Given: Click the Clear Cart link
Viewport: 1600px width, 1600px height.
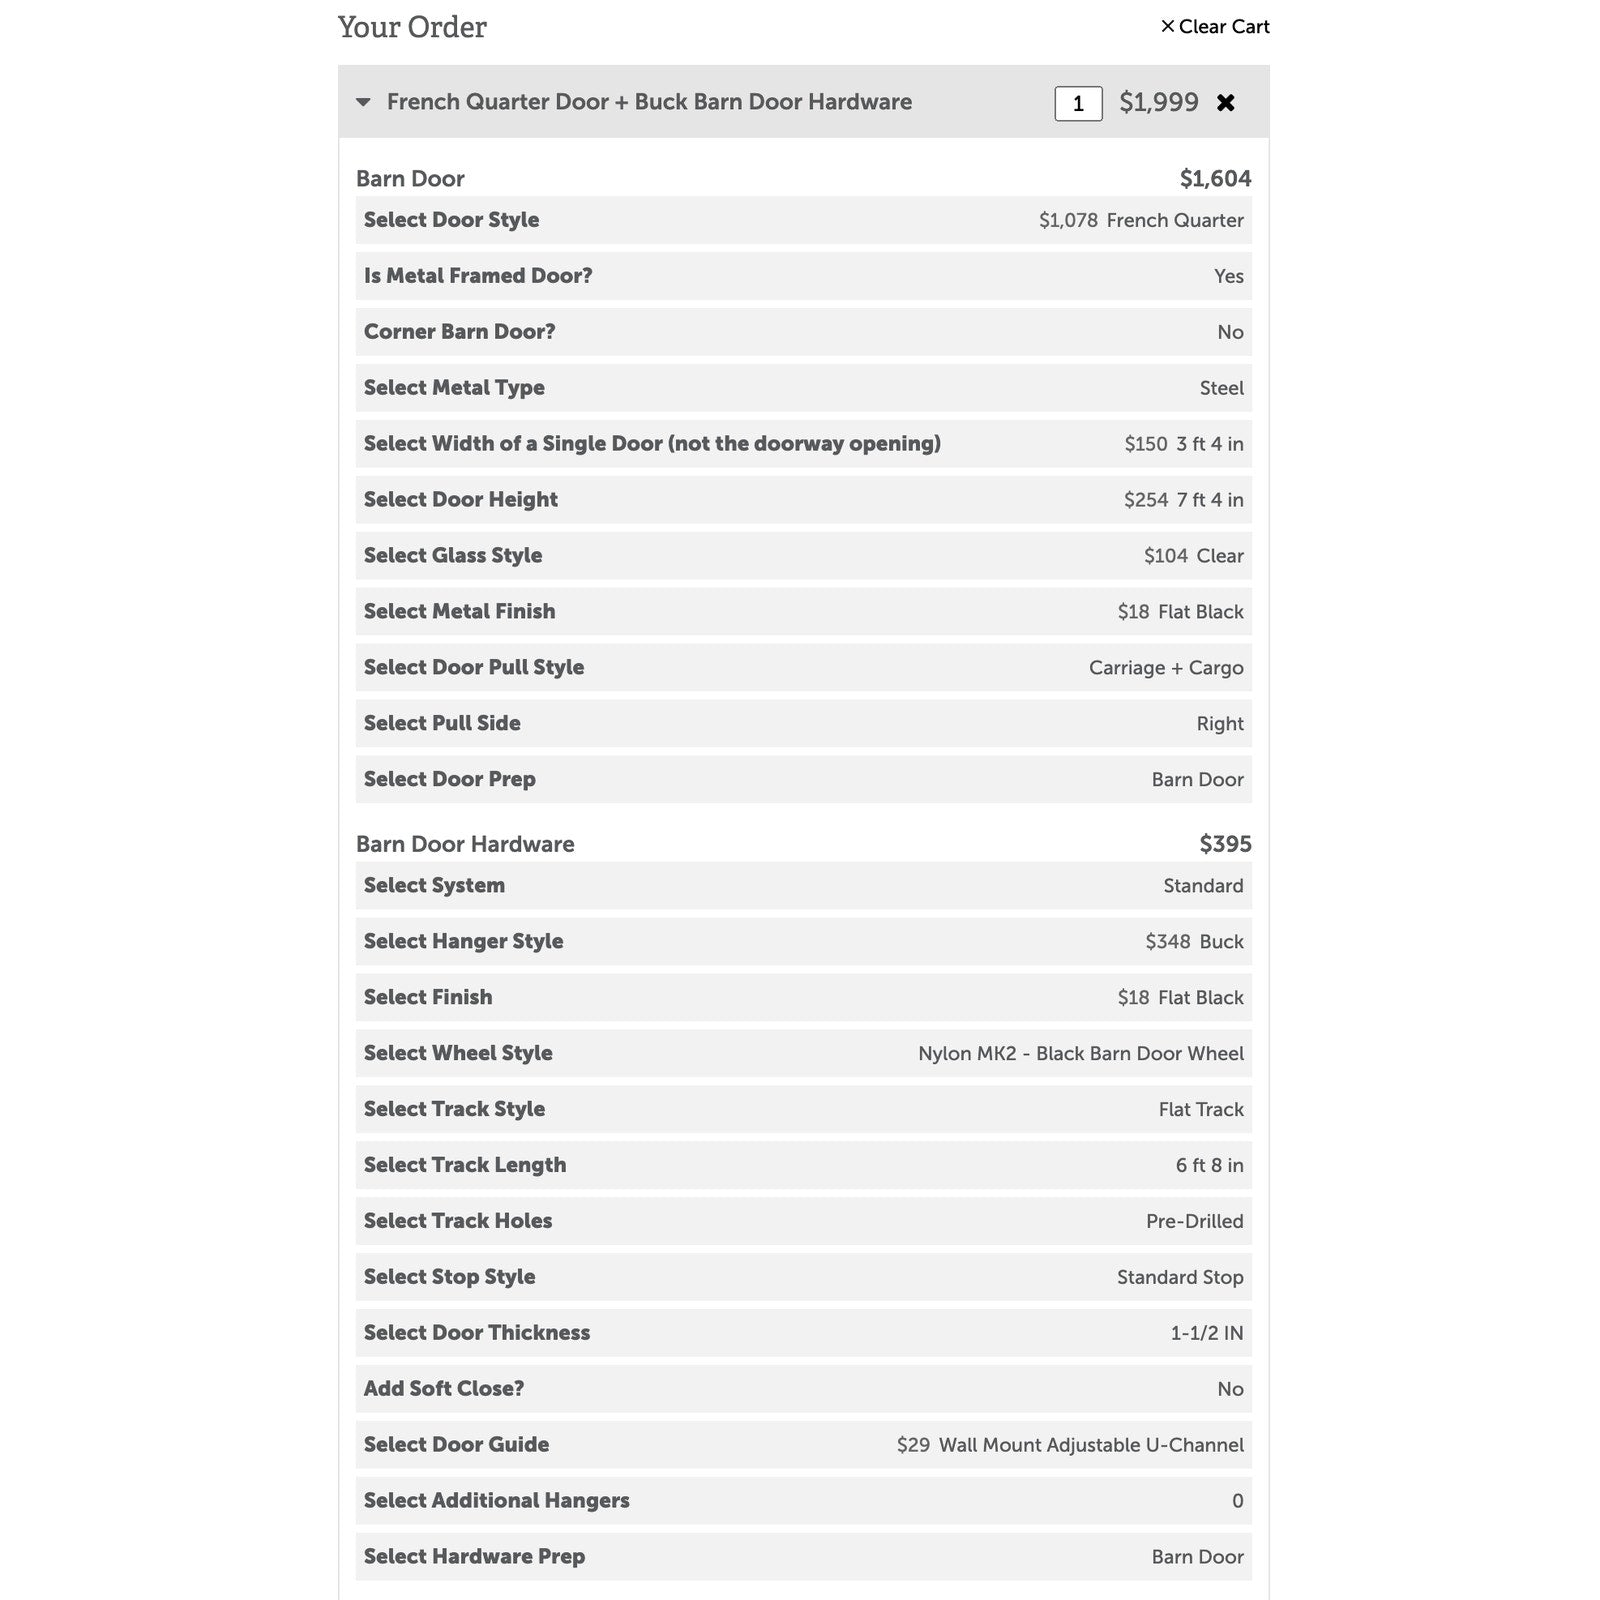Looking at the screenshot, I should pos(1215,27).
